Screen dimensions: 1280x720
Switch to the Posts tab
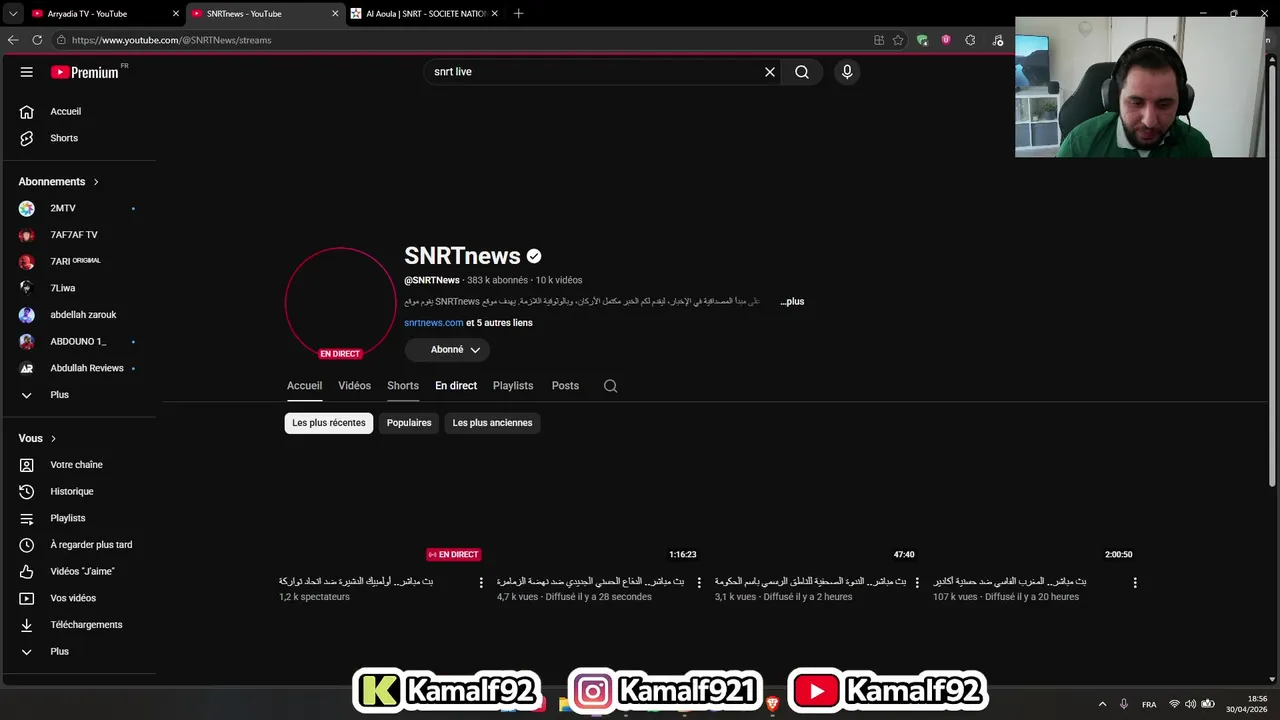565,386
